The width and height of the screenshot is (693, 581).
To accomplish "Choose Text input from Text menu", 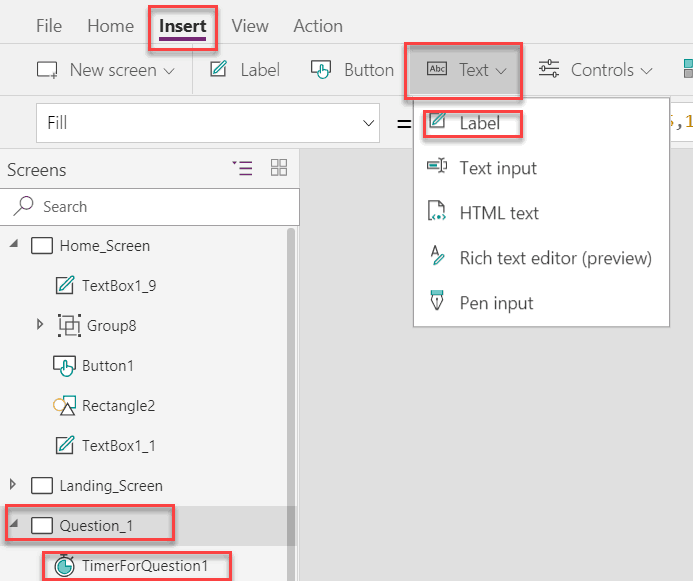I will pos(498,168).
